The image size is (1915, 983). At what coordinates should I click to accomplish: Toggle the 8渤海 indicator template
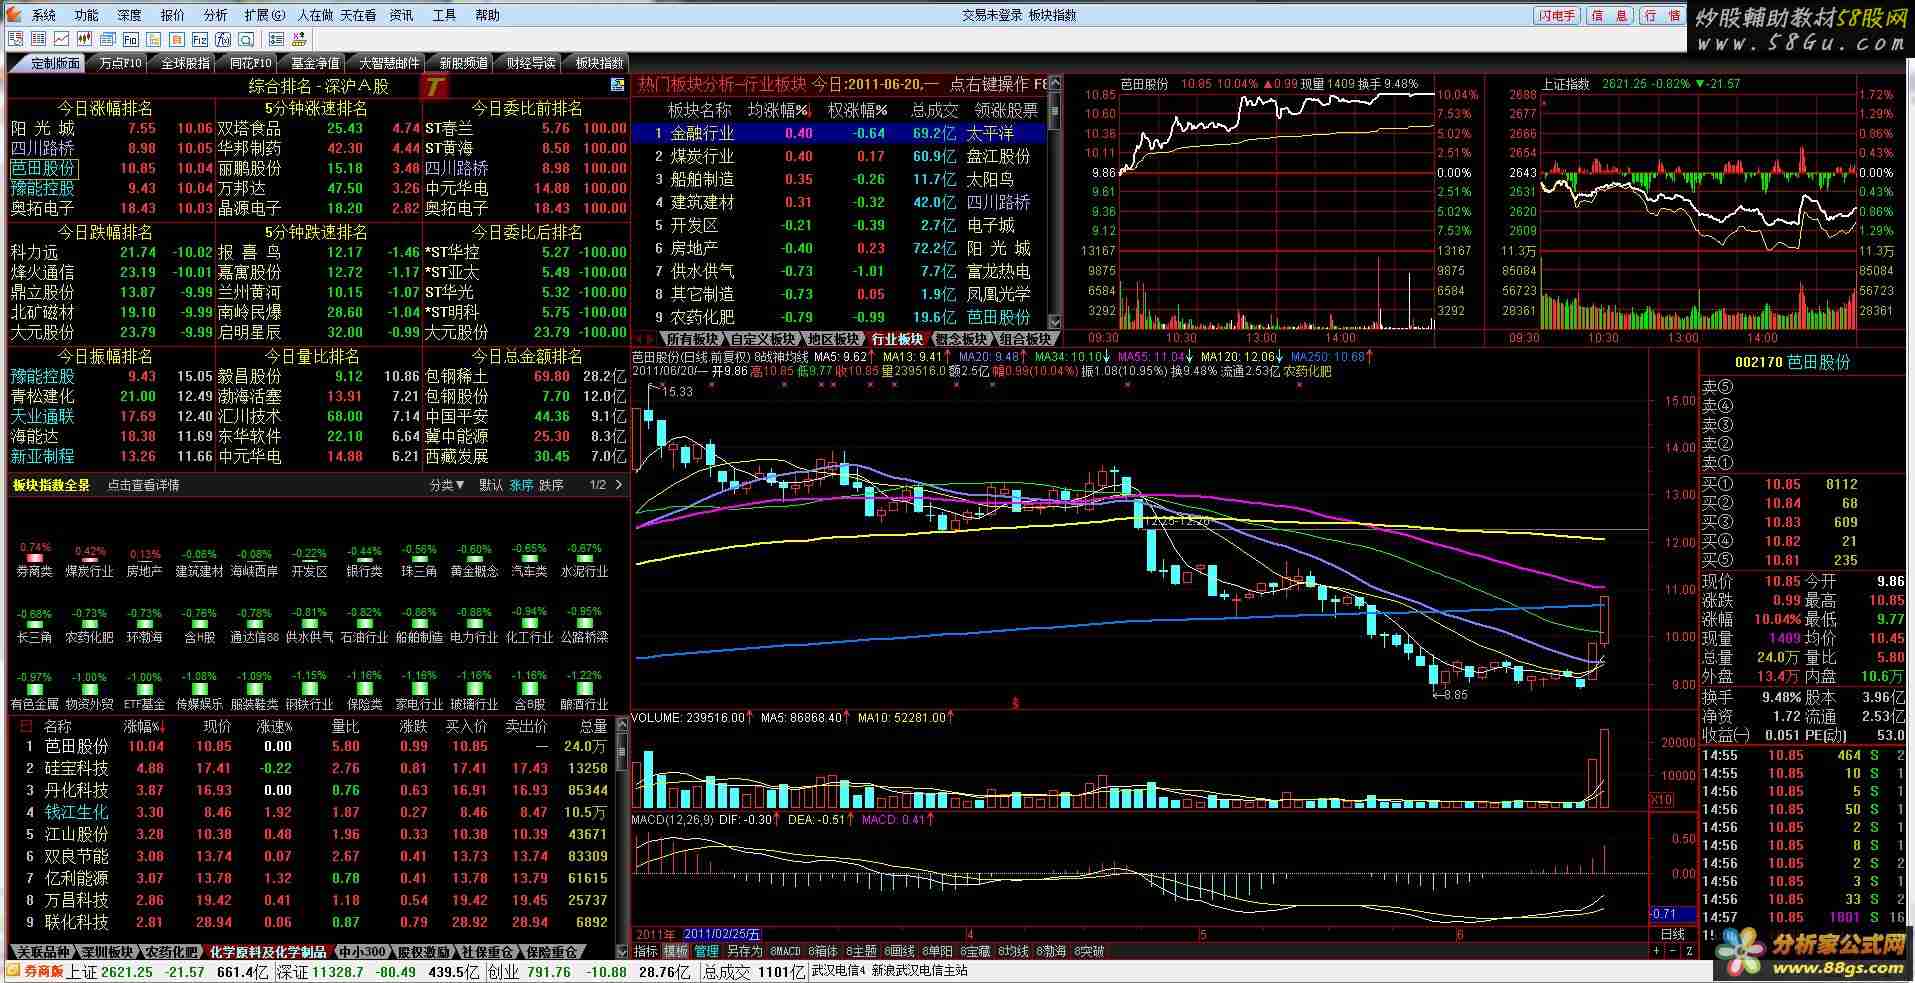[1051, 951]
